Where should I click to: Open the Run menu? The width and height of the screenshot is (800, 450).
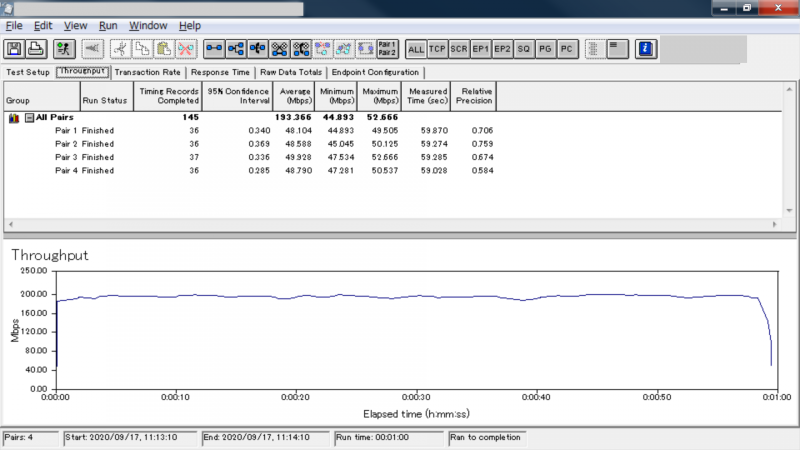108,25
